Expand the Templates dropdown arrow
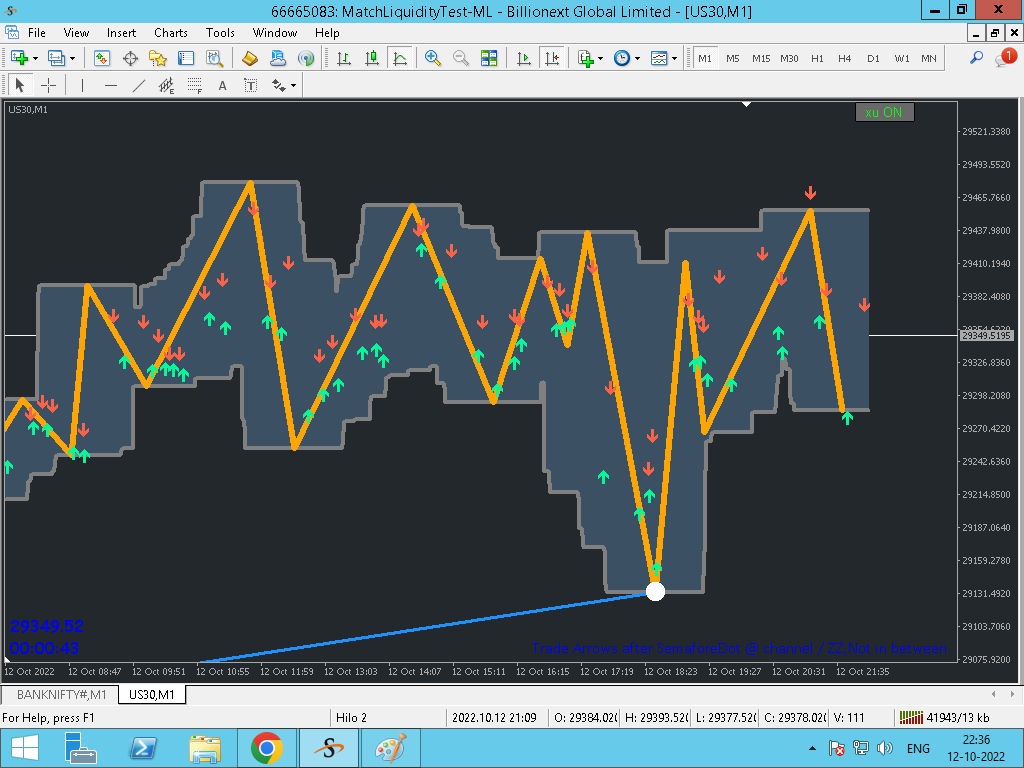 (675, 58)
